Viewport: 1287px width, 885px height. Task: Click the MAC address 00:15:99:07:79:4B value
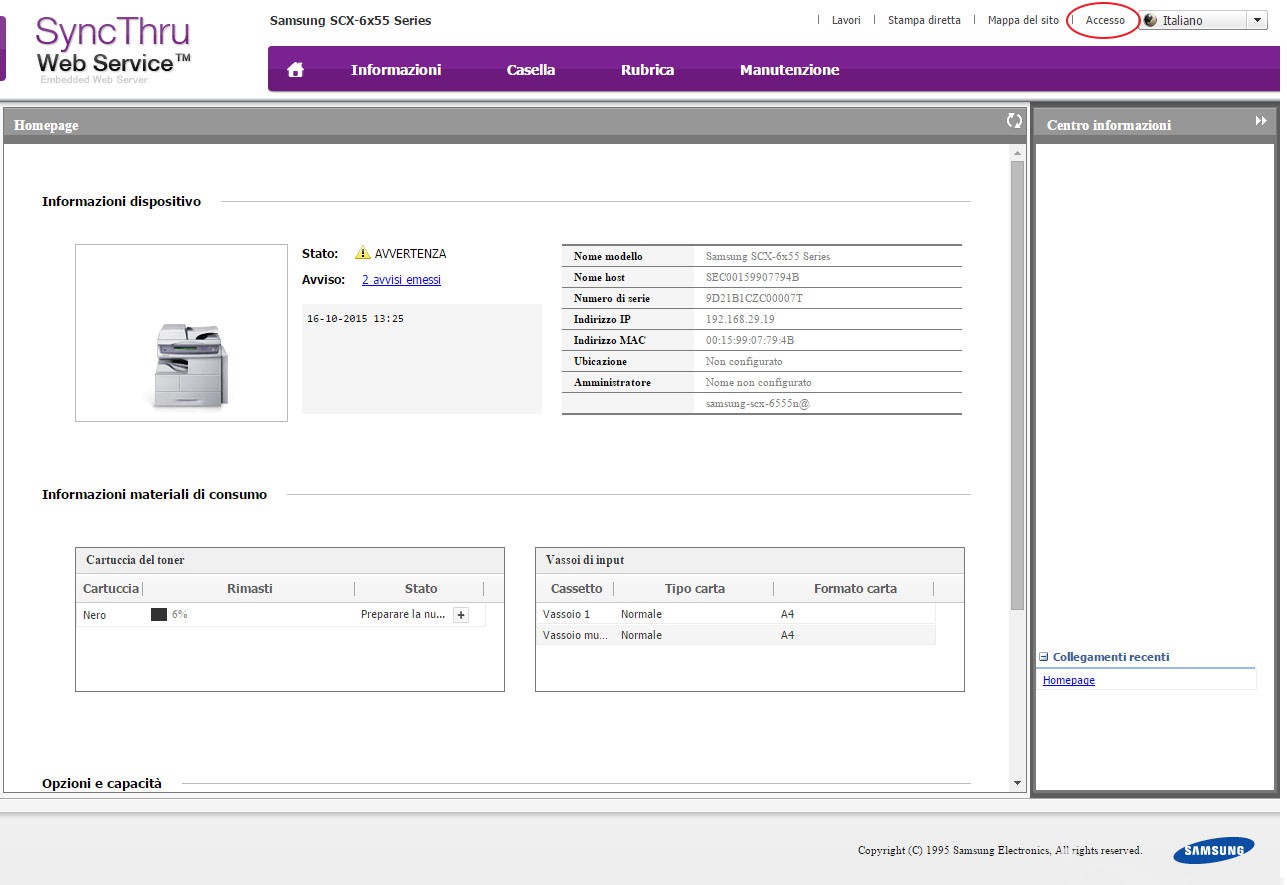pyautogui.click(x=750, y=340)
